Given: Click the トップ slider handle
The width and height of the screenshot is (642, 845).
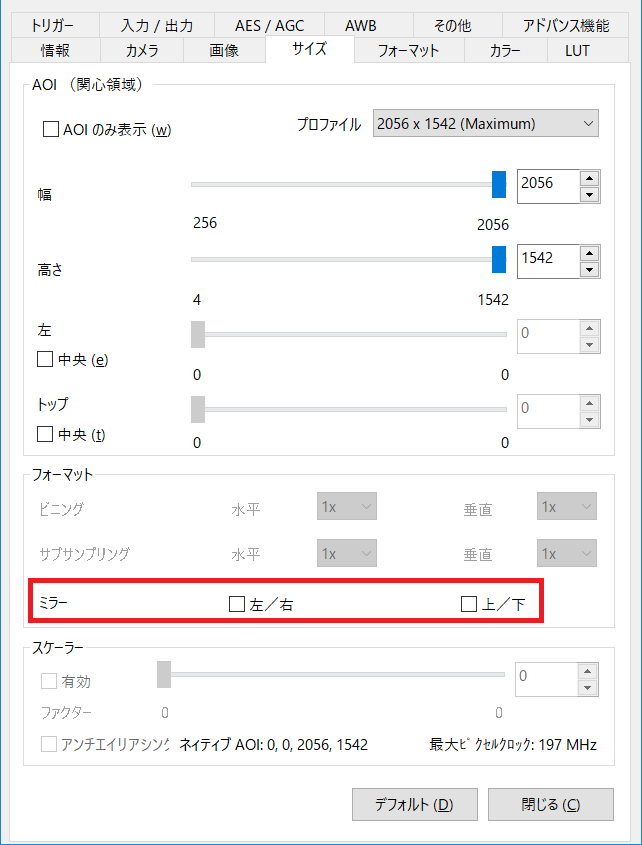Looking at the screenshot, I should pos(198,409).
